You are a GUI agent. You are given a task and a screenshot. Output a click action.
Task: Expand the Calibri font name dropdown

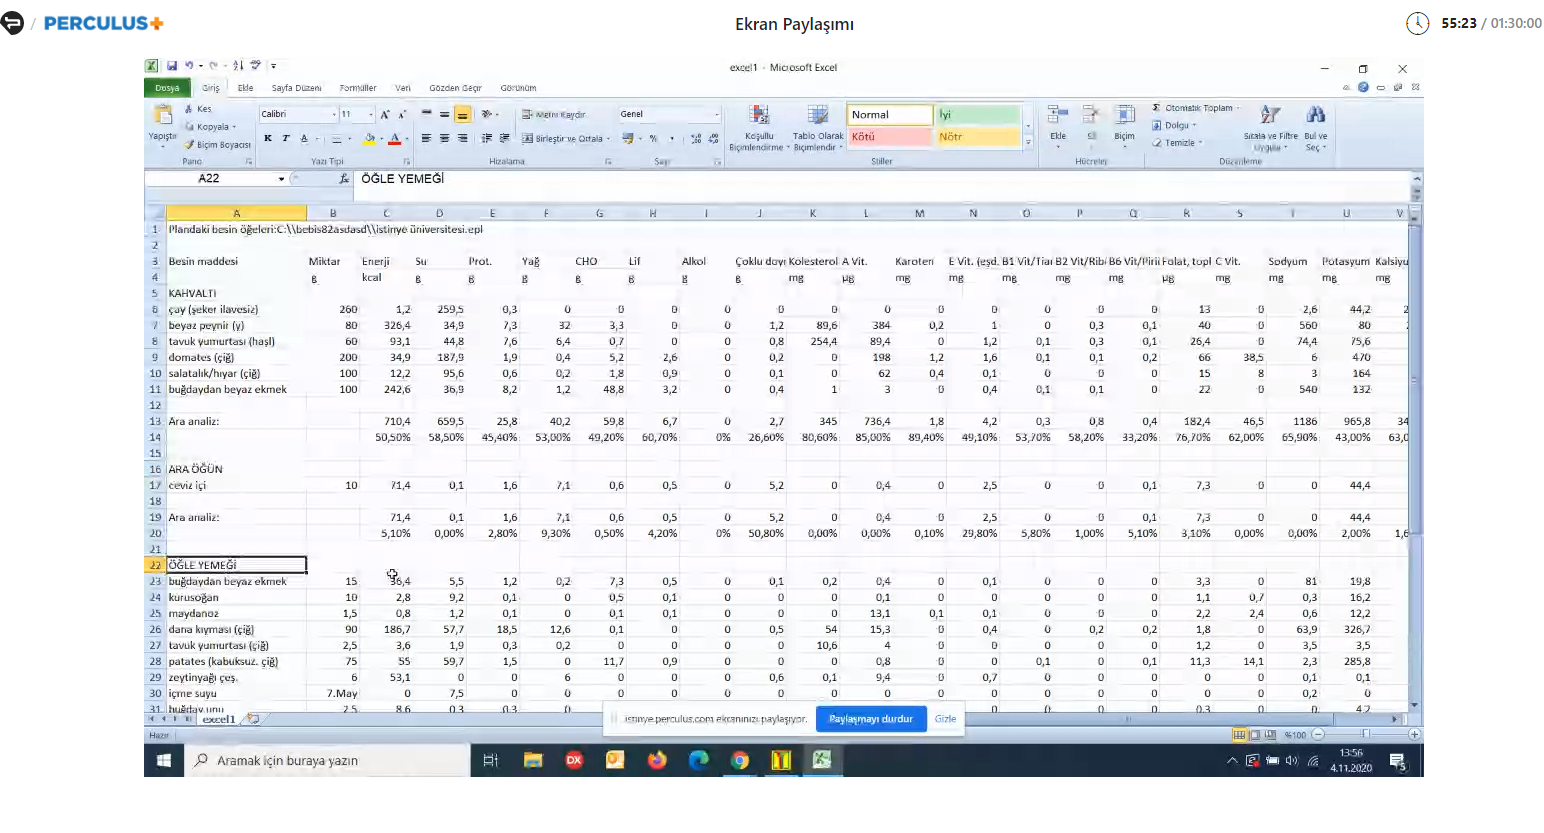point(333,115)
